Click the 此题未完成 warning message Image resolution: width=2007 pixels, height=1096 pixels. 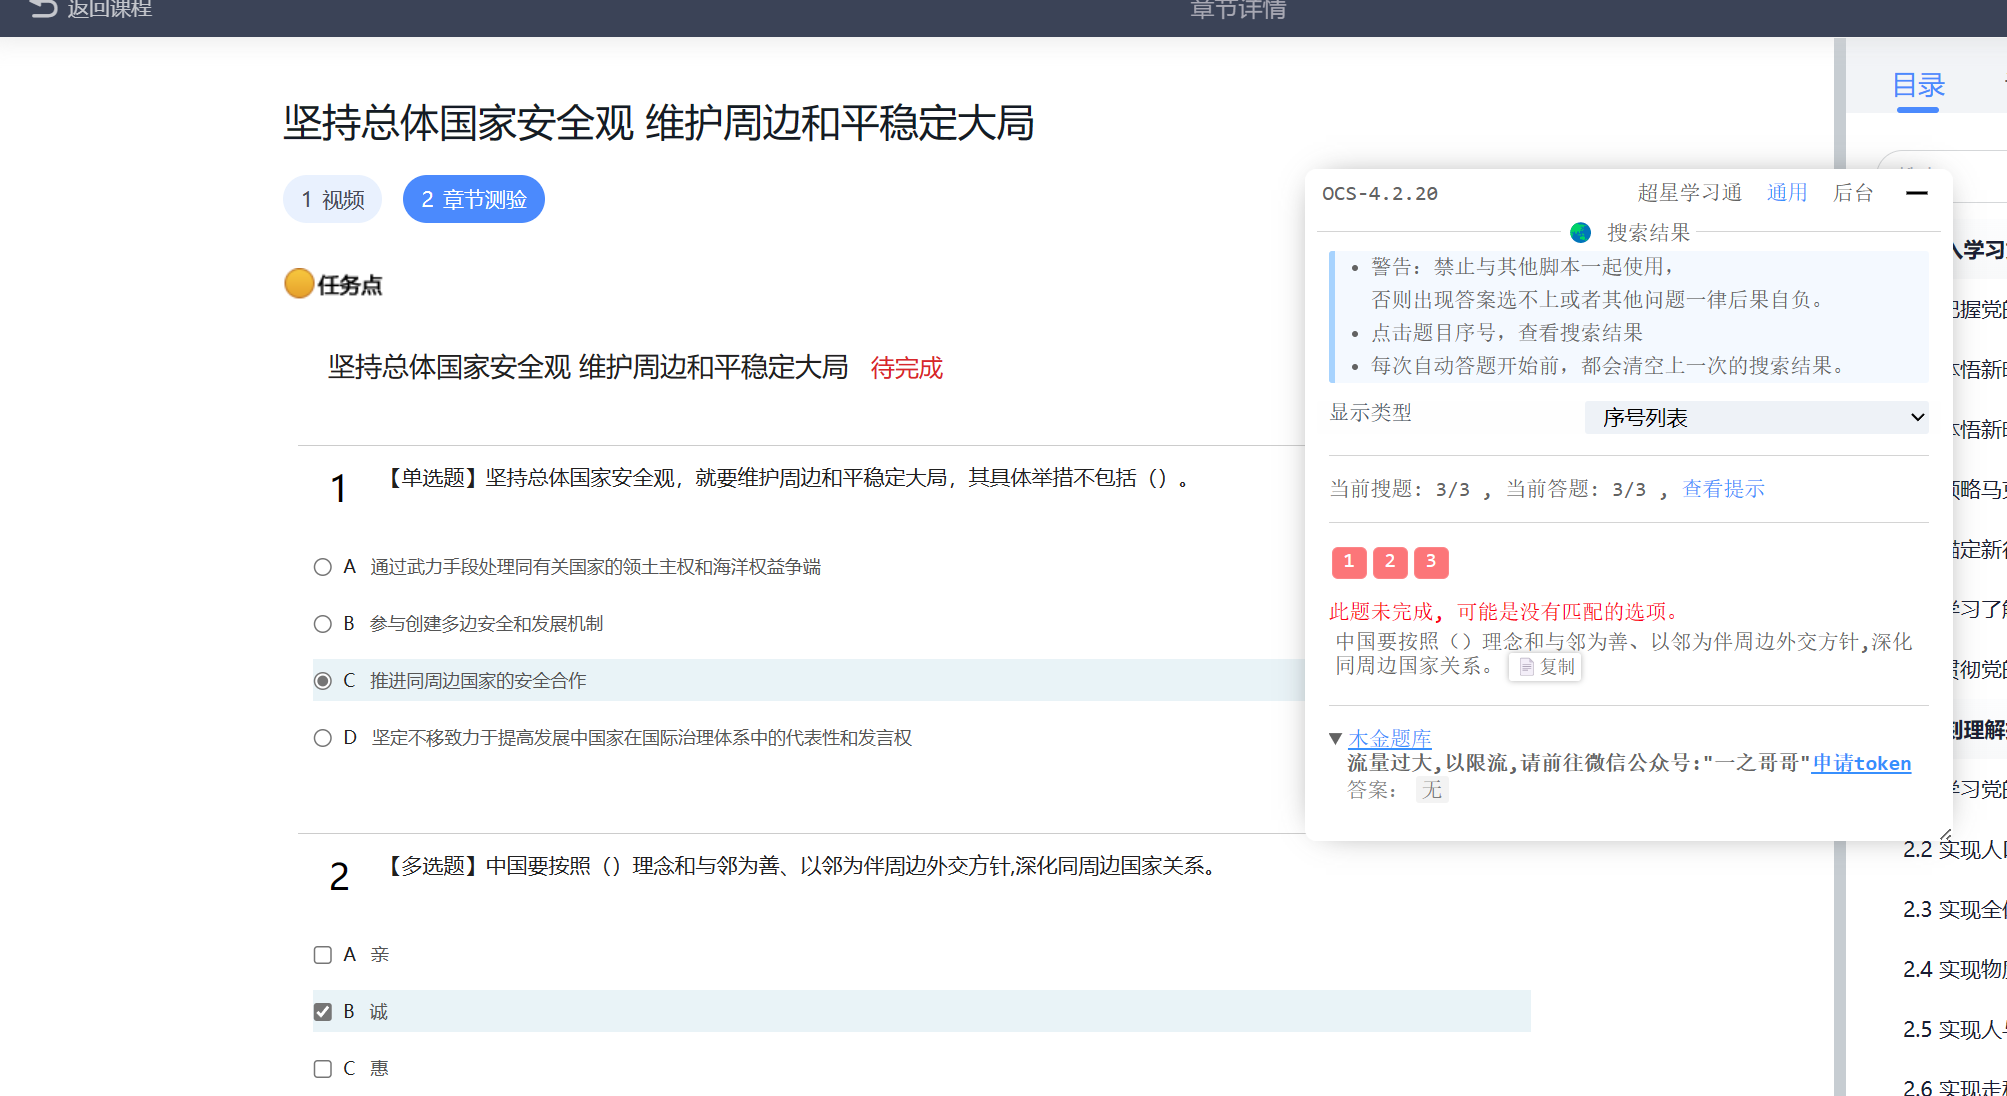(1507, 612)
